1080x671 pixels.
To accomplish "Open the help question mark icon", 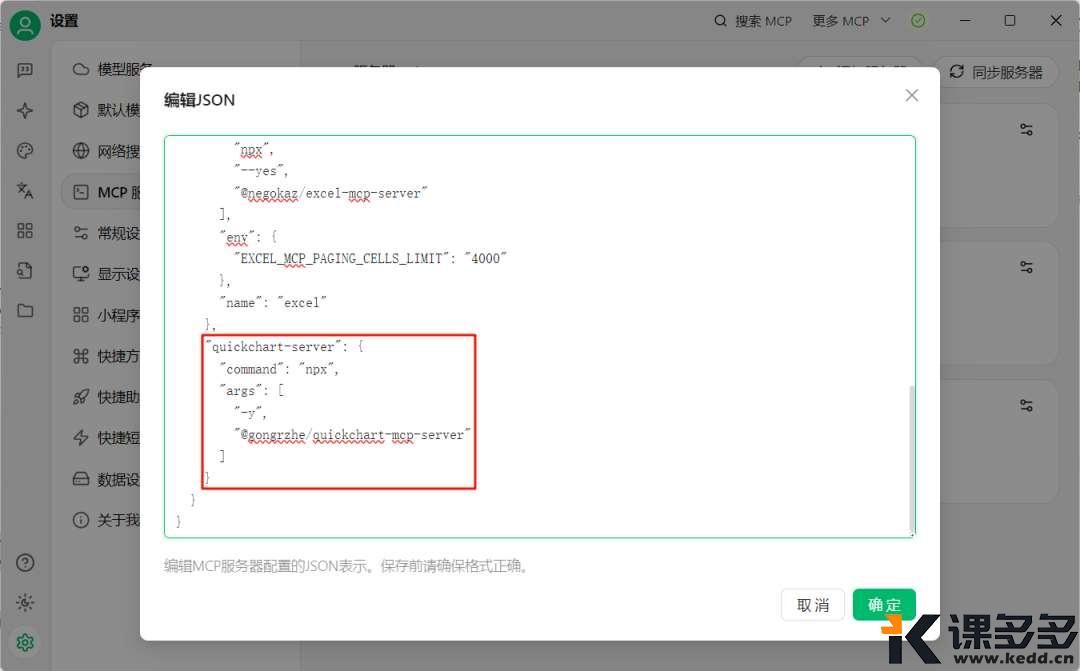I will pos(25,563).
